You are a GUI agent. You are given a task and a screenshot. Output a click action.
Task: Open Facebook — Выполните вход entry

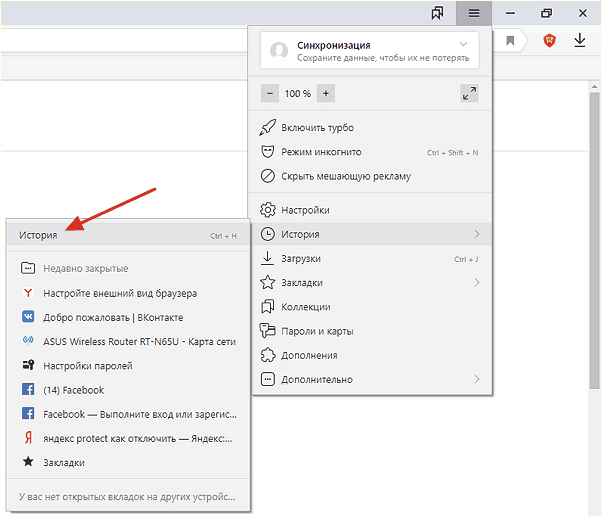coord(128,414)
